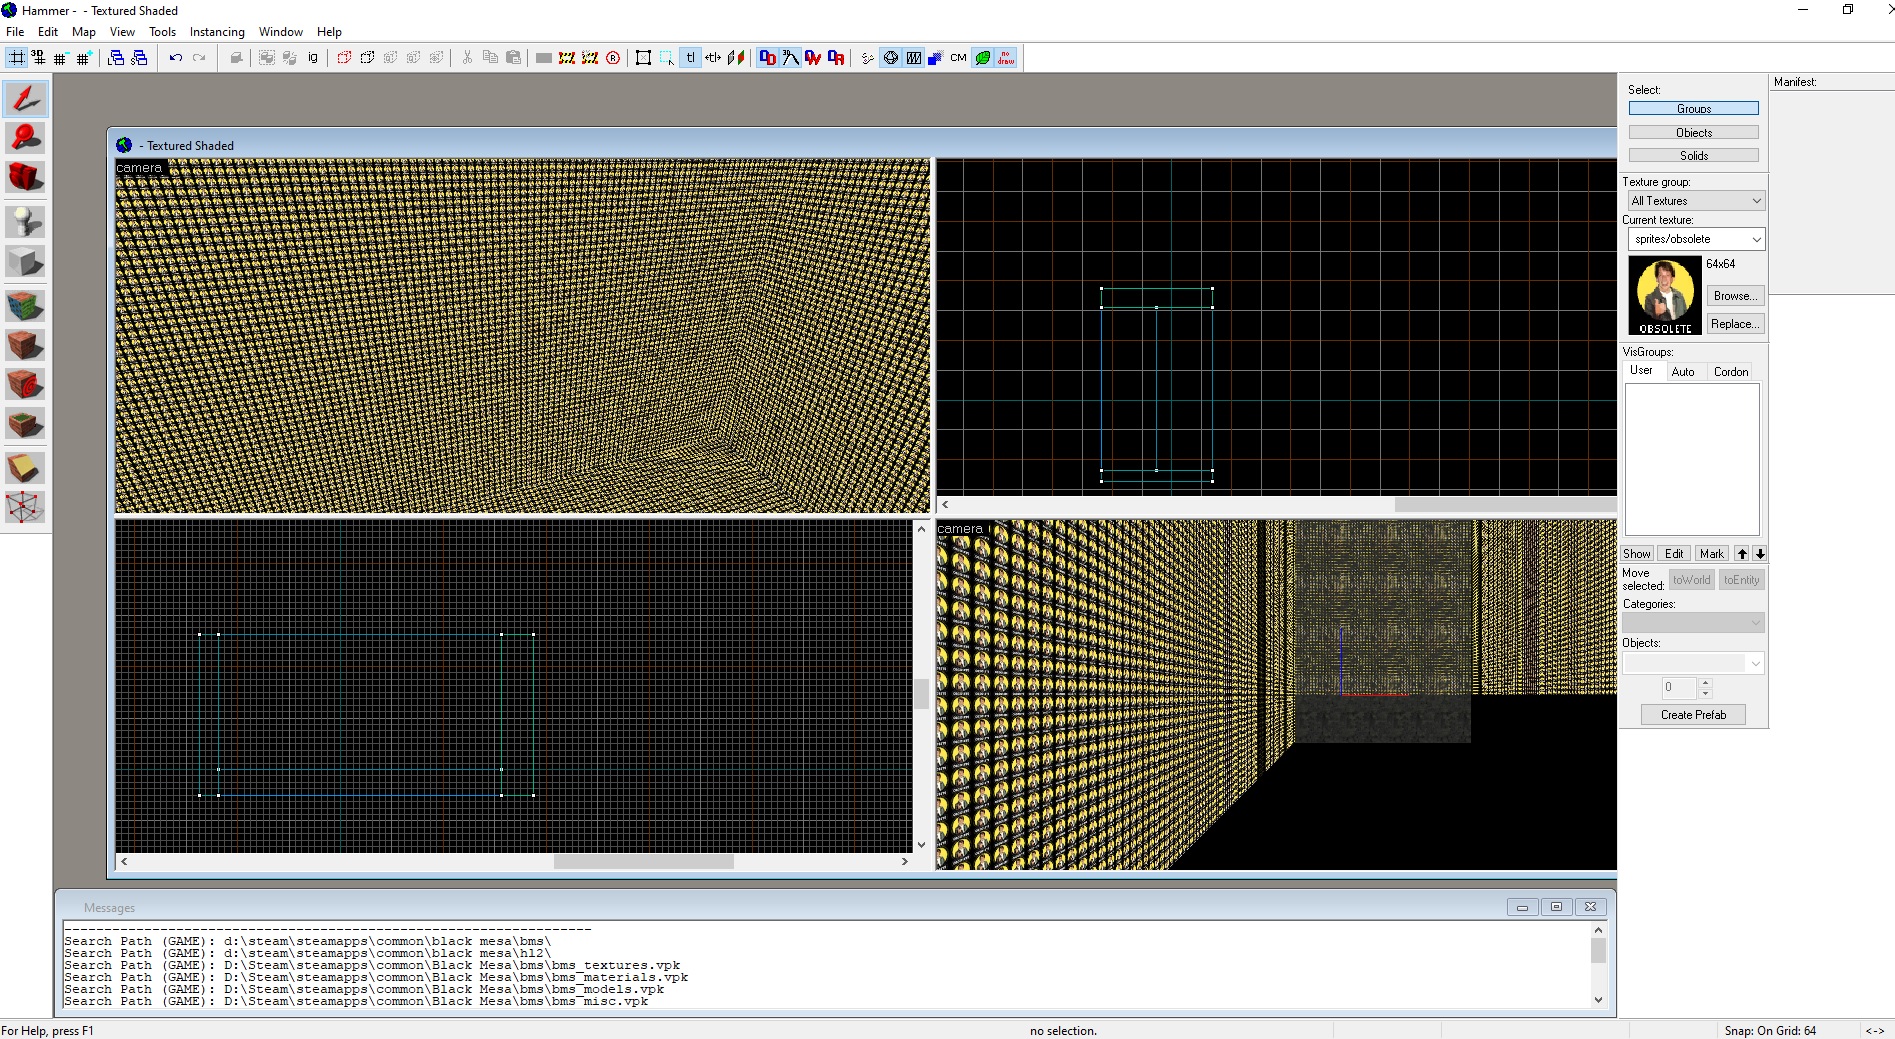1895x1039 pixels.
Task: Expand the Texture group dropdown
Action: 1755,201
